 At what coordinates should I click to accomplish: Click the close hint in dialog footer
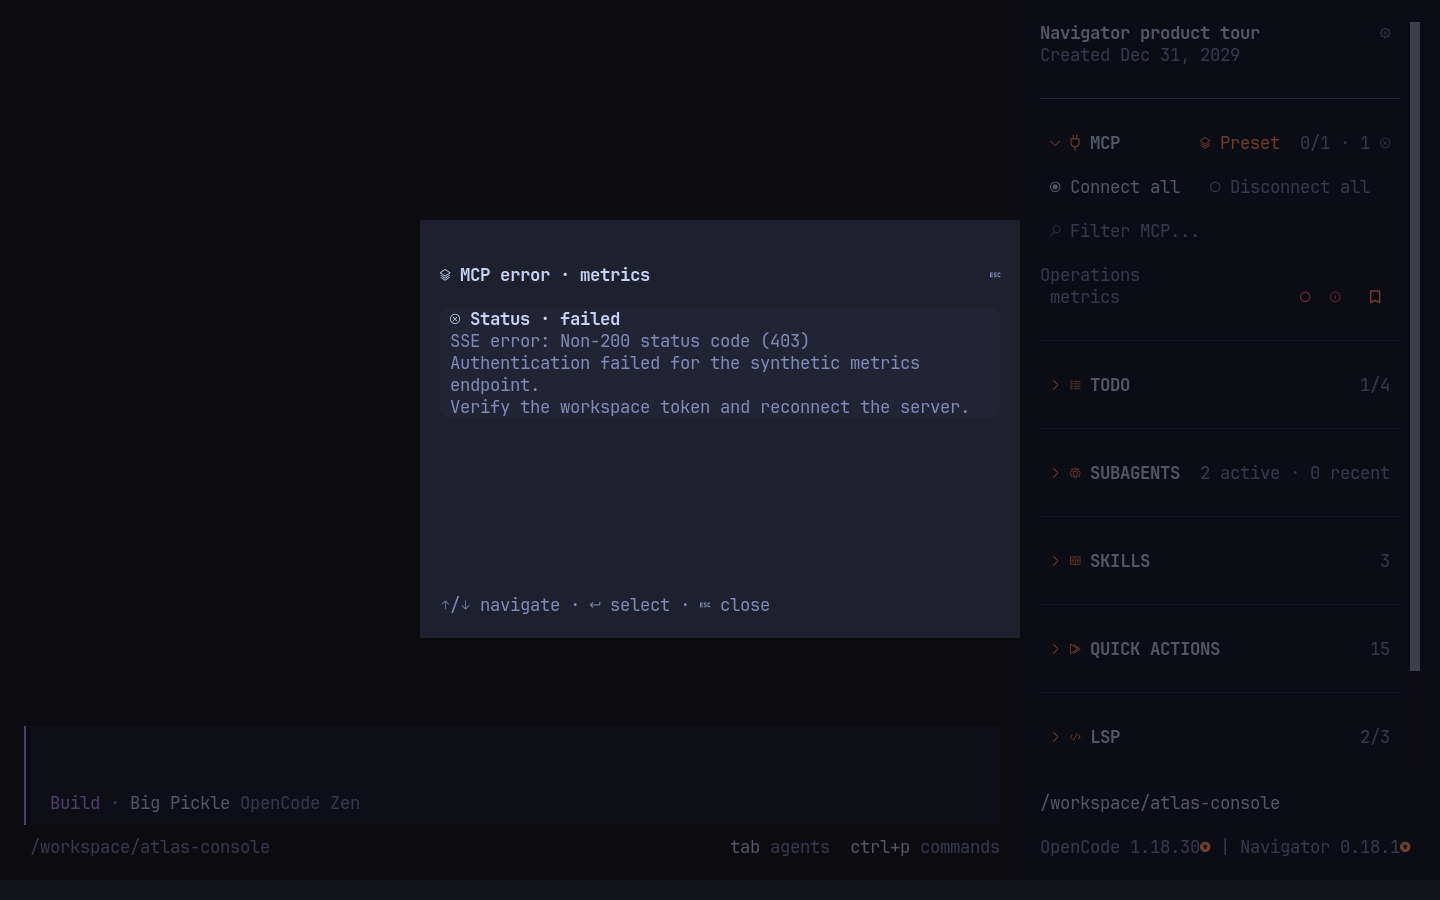(735, 605)
